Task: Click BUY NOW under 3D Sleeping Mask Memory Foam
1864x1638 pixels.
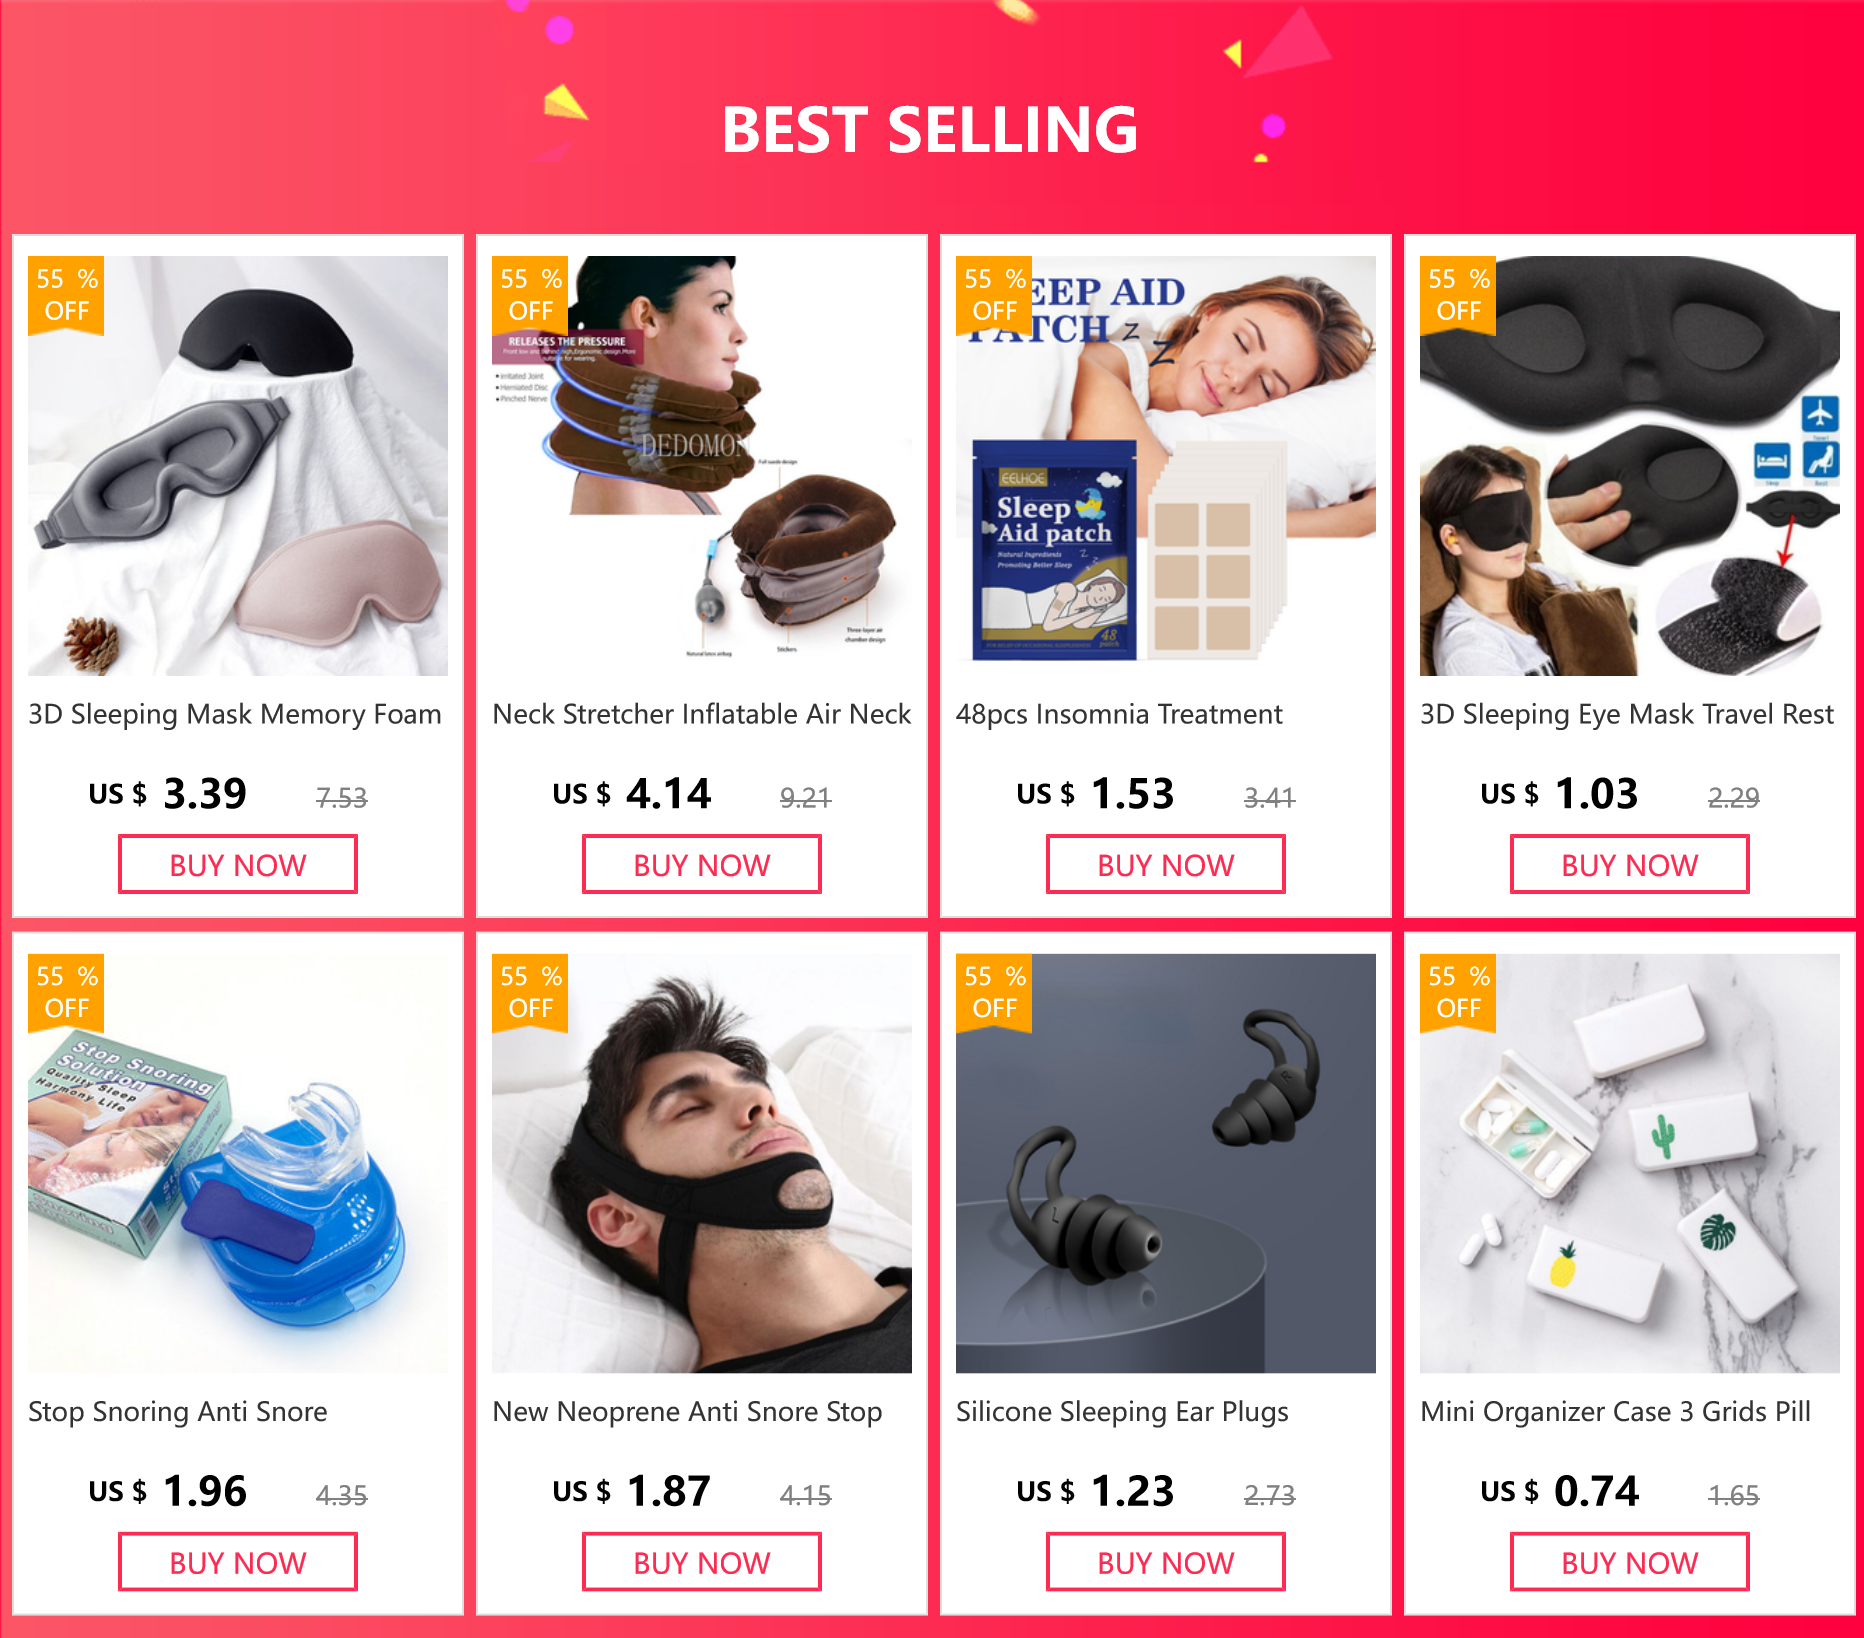Action: point(238,865)
